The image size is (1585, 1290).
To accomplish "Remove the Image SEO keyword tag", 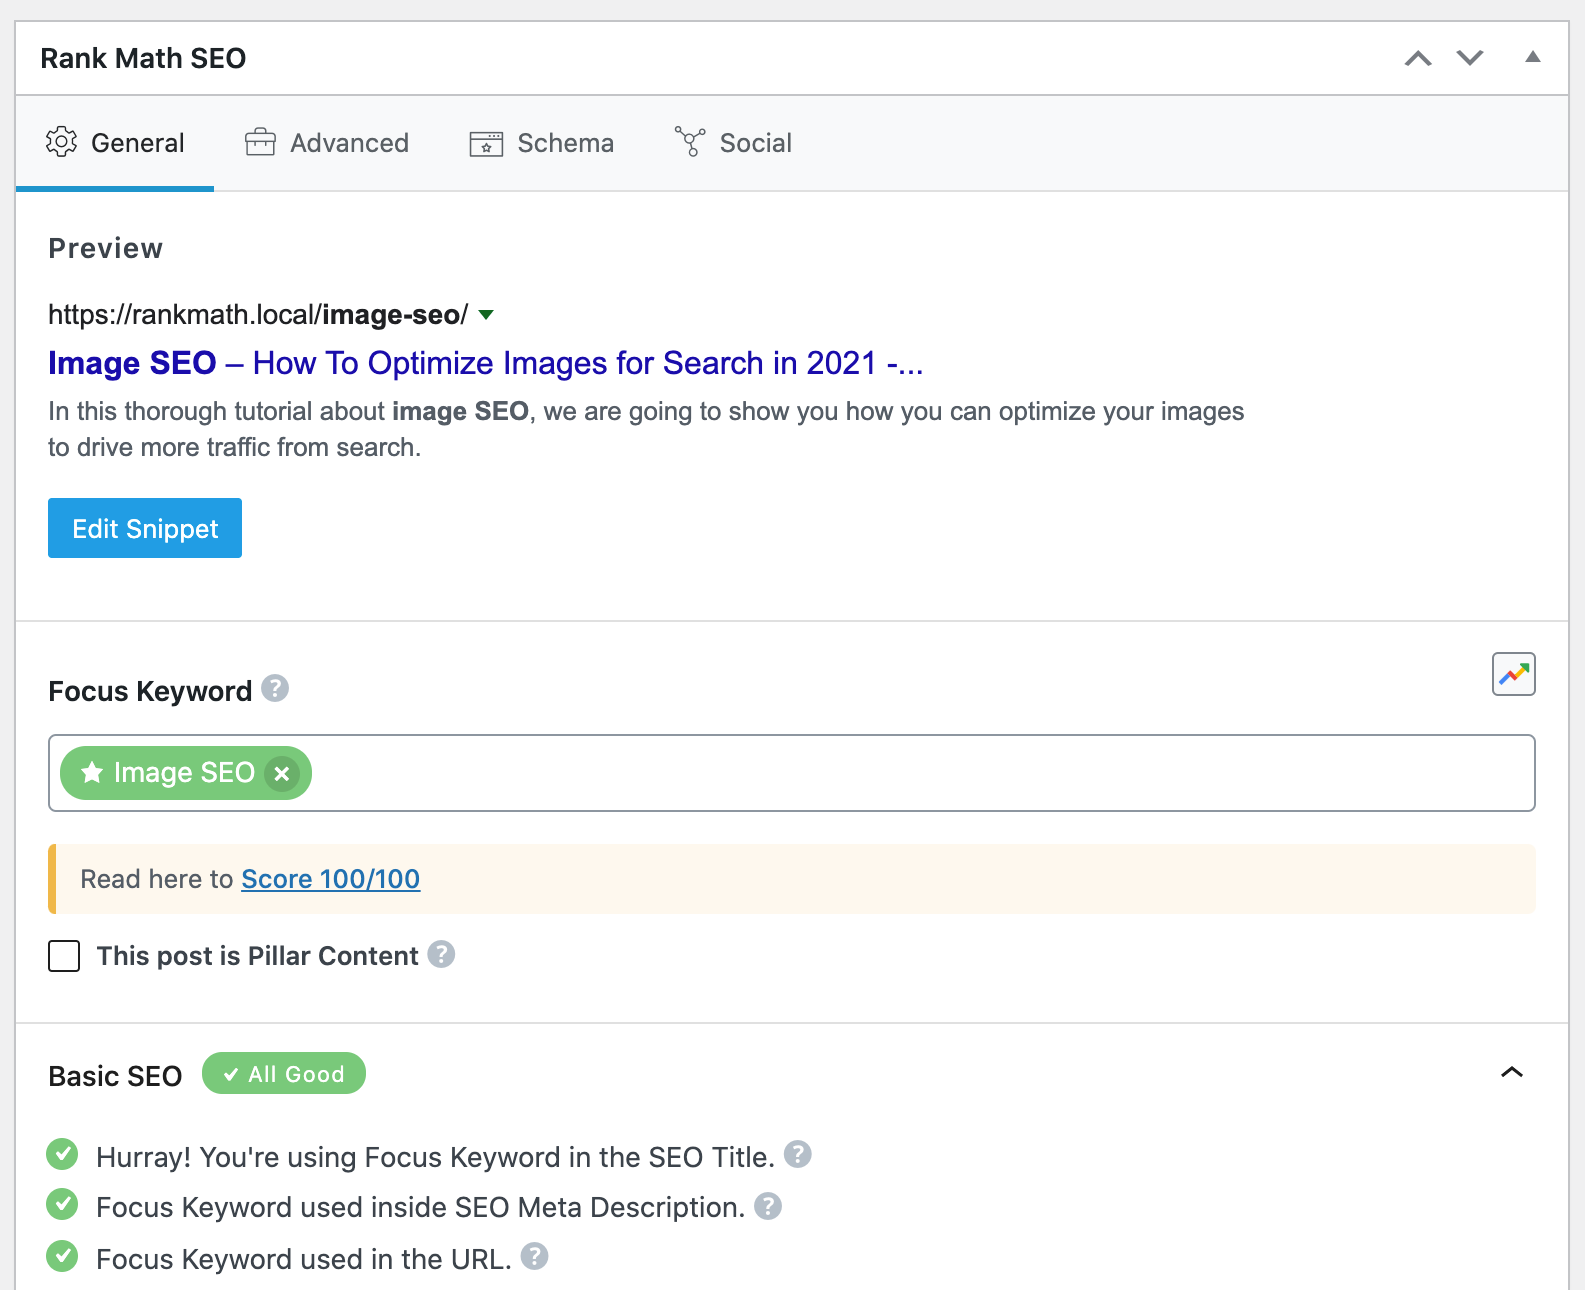I will tap(282, 773).
